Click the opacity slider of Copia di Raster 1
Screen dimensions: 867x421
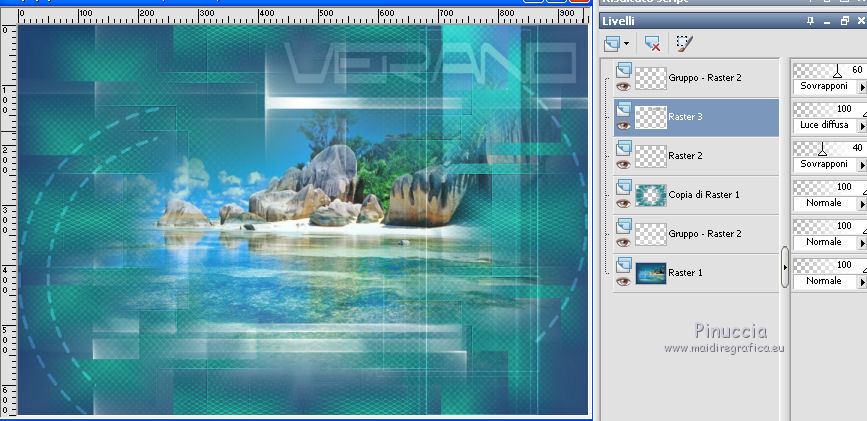(829, 187)
